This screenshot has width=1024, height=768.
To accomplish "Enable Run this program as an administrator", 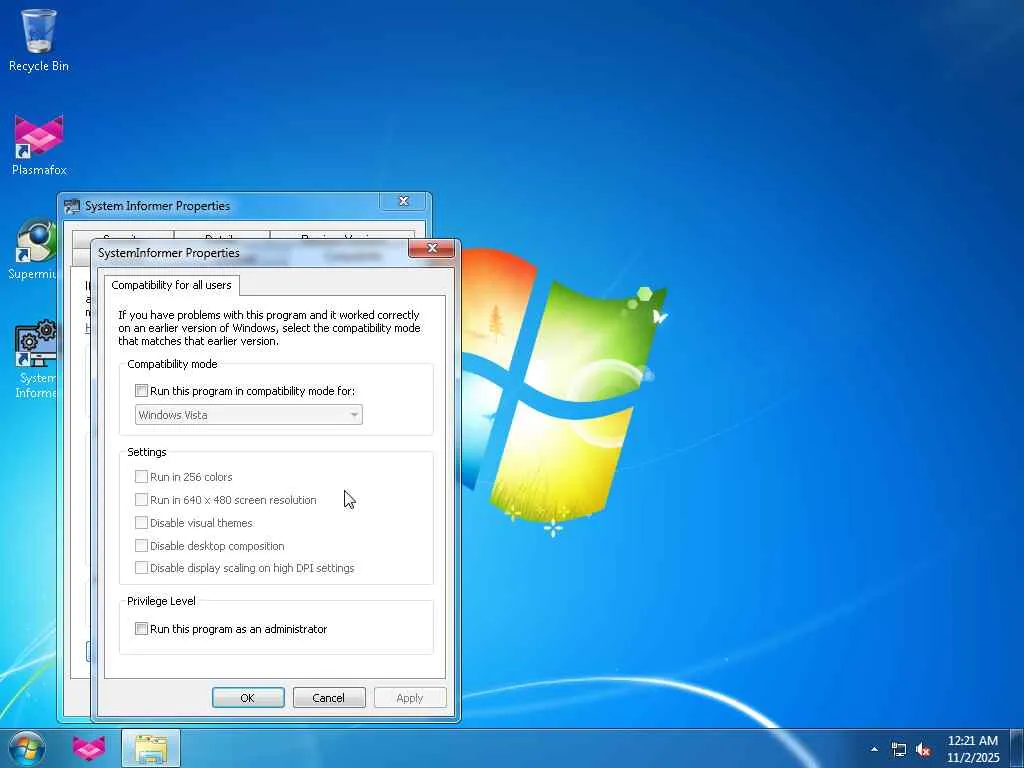I will pyautogui.click(x=141, y=629).
